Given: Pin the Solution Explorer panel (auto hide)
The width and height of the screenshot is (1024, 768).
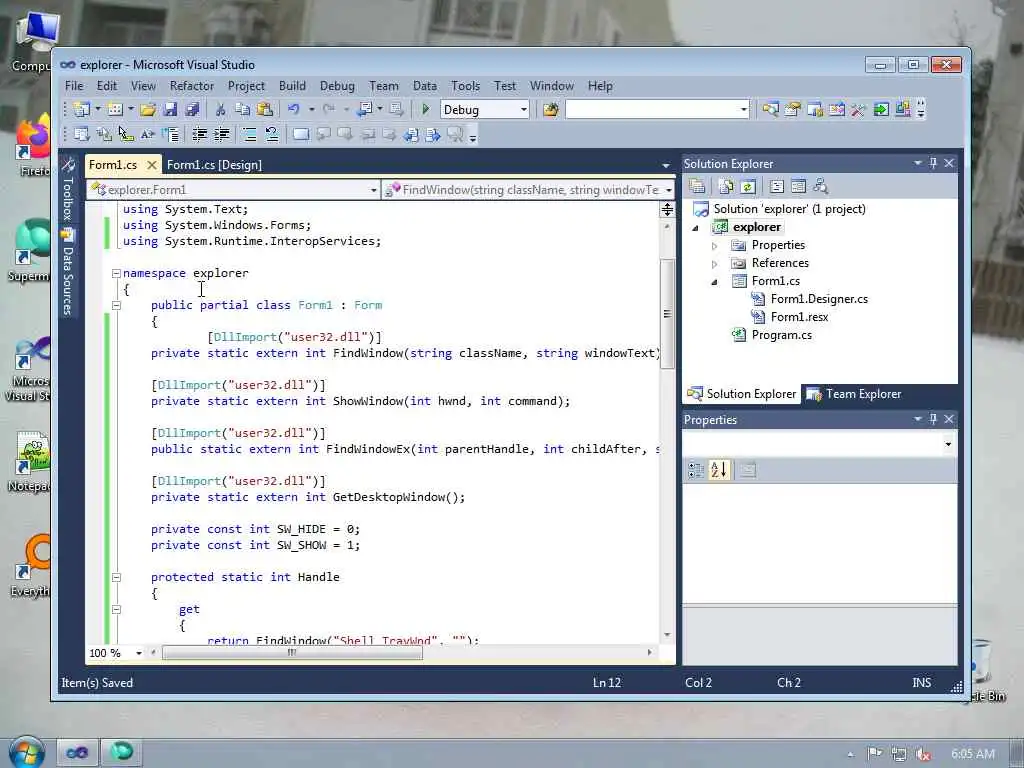Looking at the screenshot, I should [x=934, y=163].
